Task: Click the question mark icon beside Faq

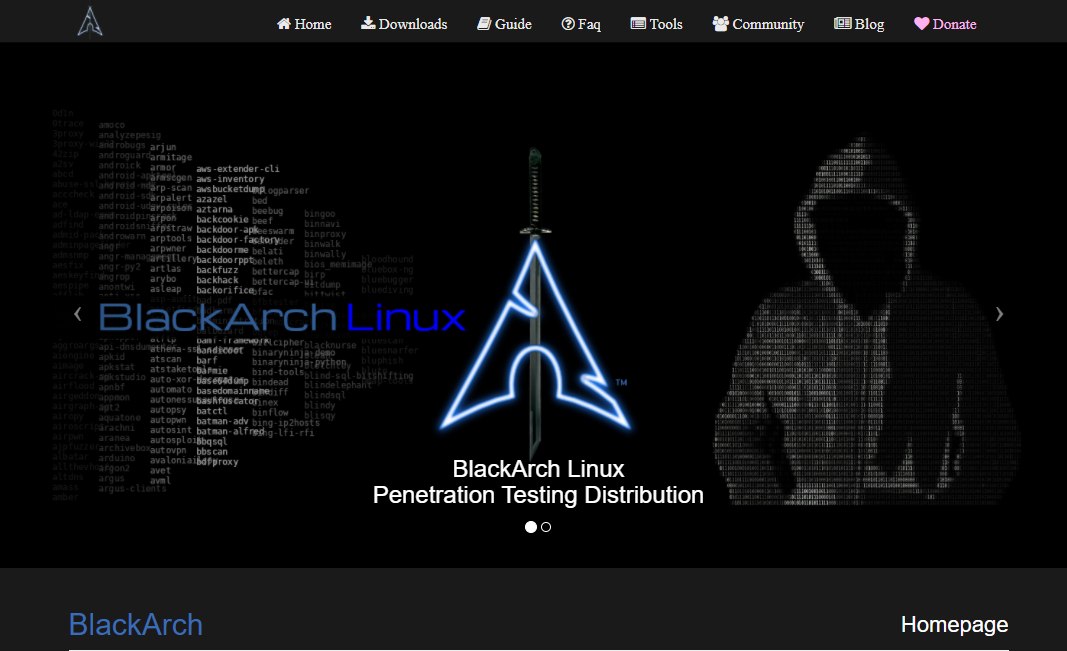Action: (568, 24)
